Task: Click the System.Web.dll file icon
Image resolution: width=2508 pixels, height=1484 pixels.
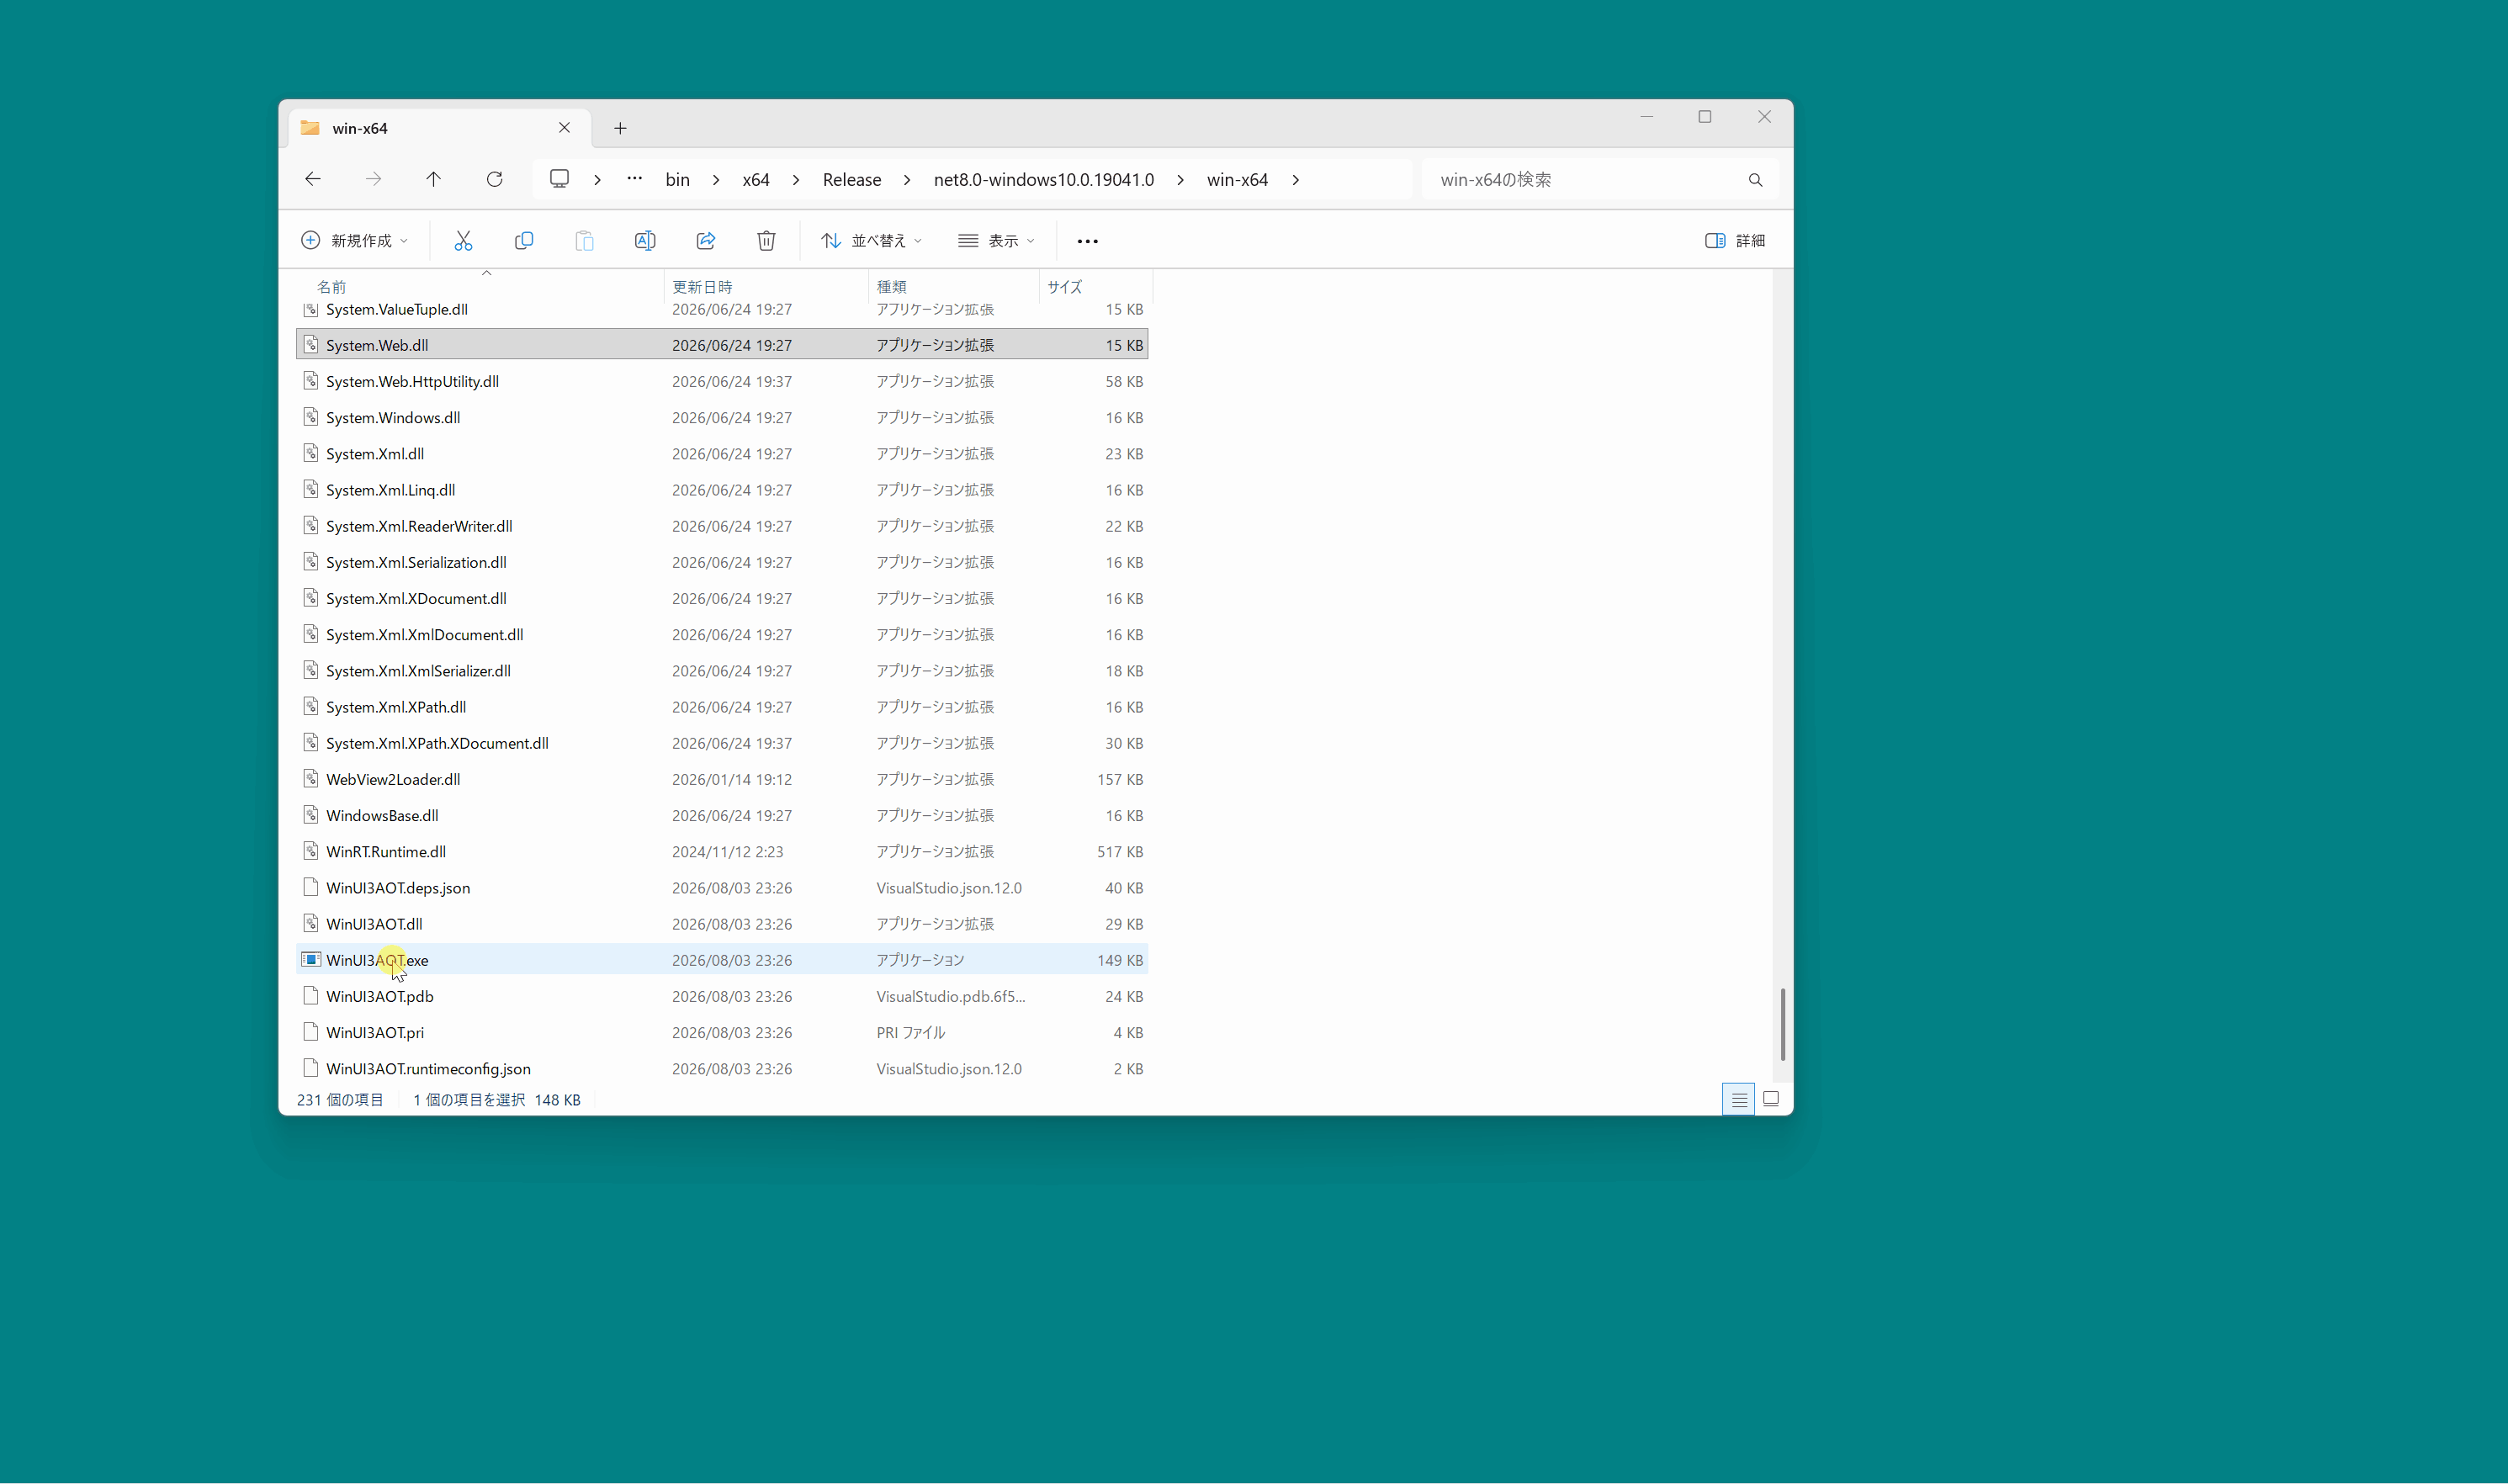Action: (311, 345)
